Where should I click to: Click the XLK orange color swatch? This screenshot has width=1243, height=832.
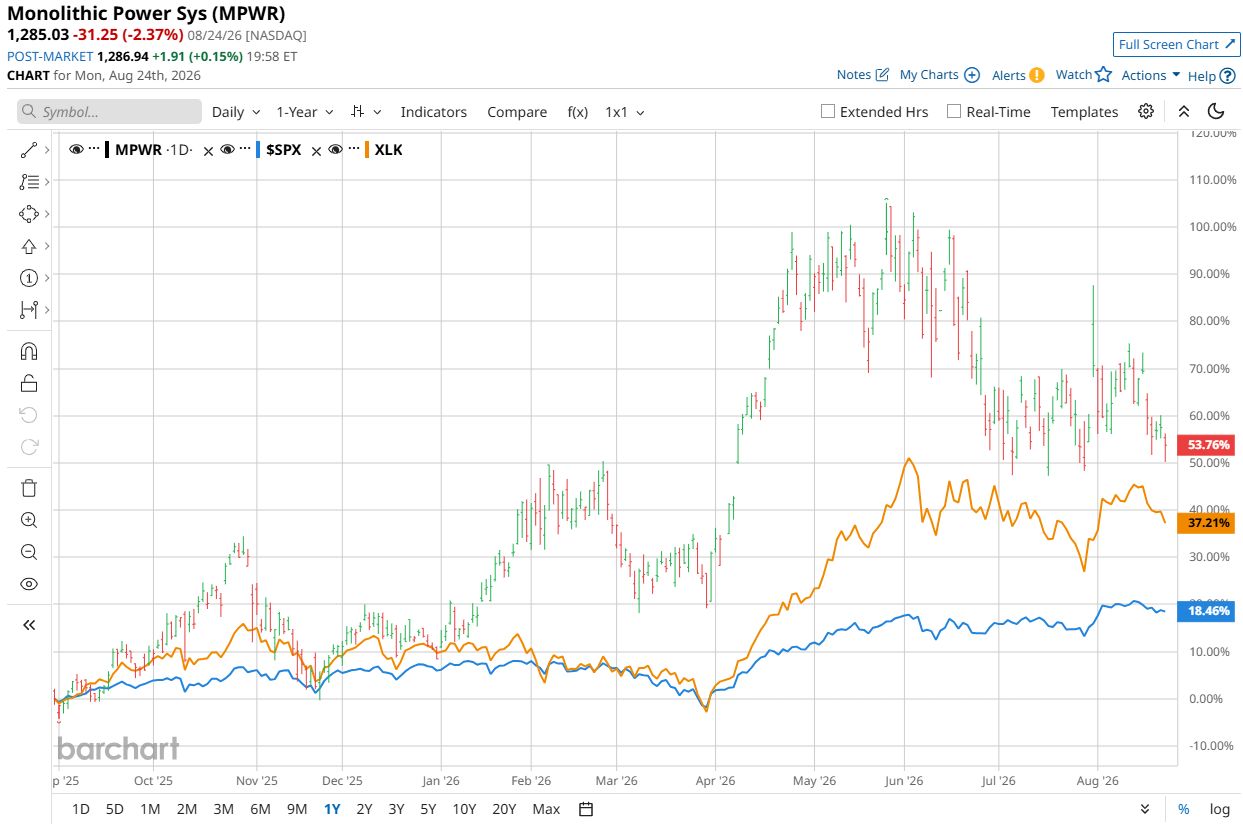(368, 150)
